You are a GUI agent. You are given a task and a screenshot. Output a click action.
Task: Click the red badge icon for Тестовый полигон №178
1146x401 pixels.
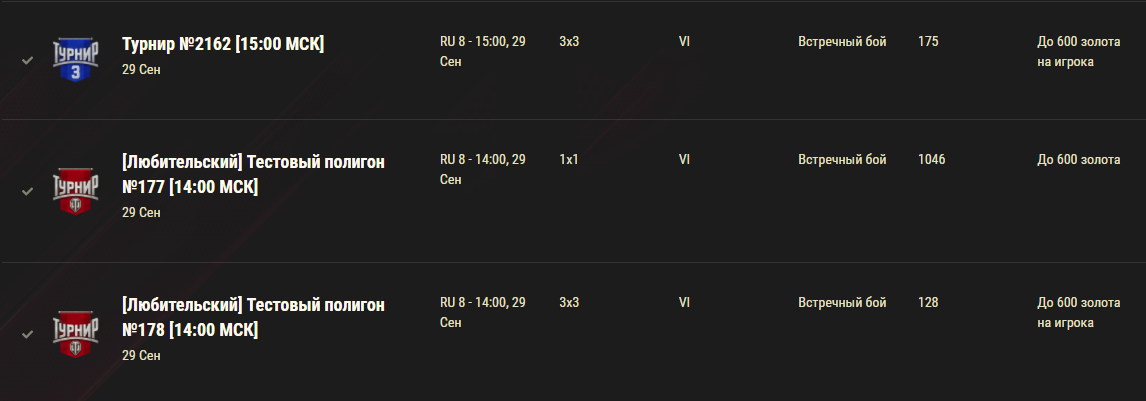coord(75,335)
